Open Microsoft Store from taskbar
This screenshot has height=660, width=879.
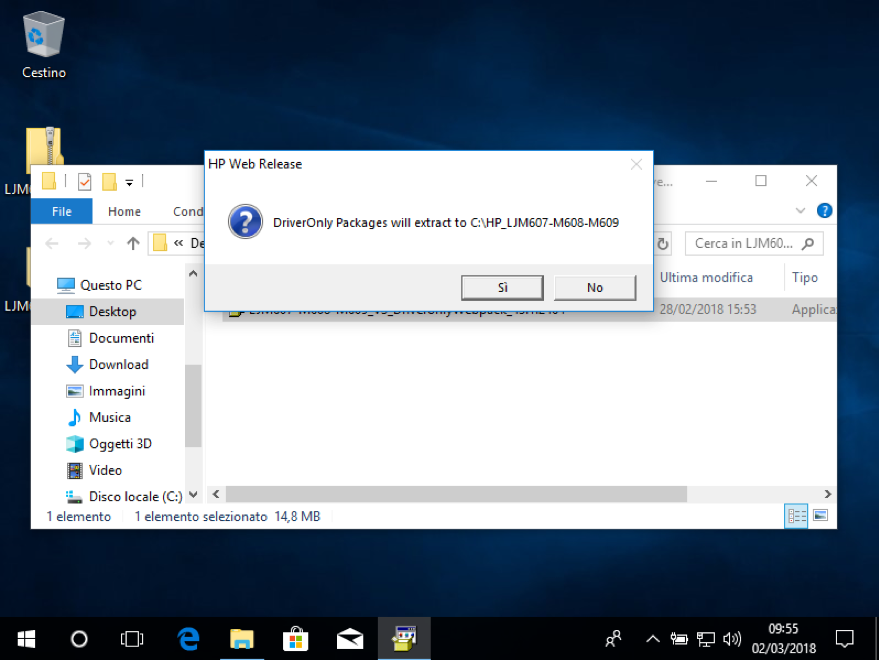pyautogui.click(x=295, y=639)
